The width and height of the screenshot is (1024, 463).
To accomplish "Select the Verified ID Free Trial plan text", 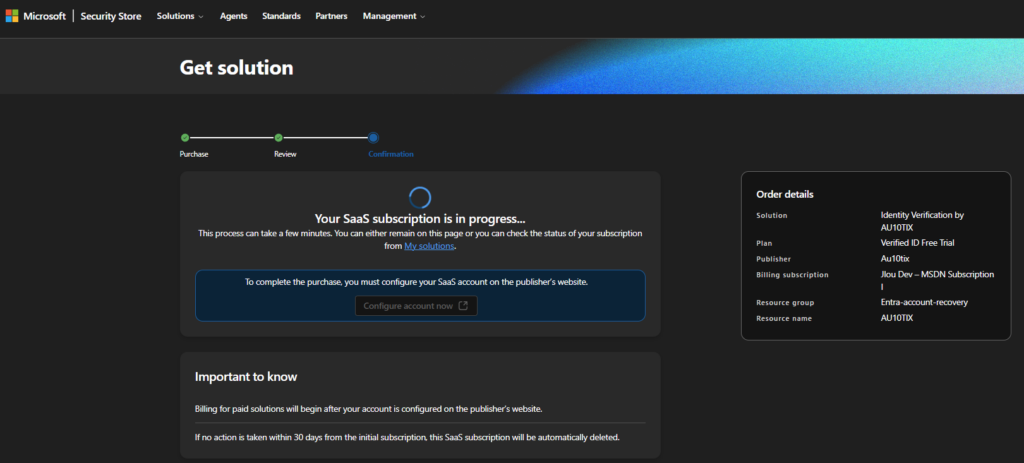I will (918, 242).
